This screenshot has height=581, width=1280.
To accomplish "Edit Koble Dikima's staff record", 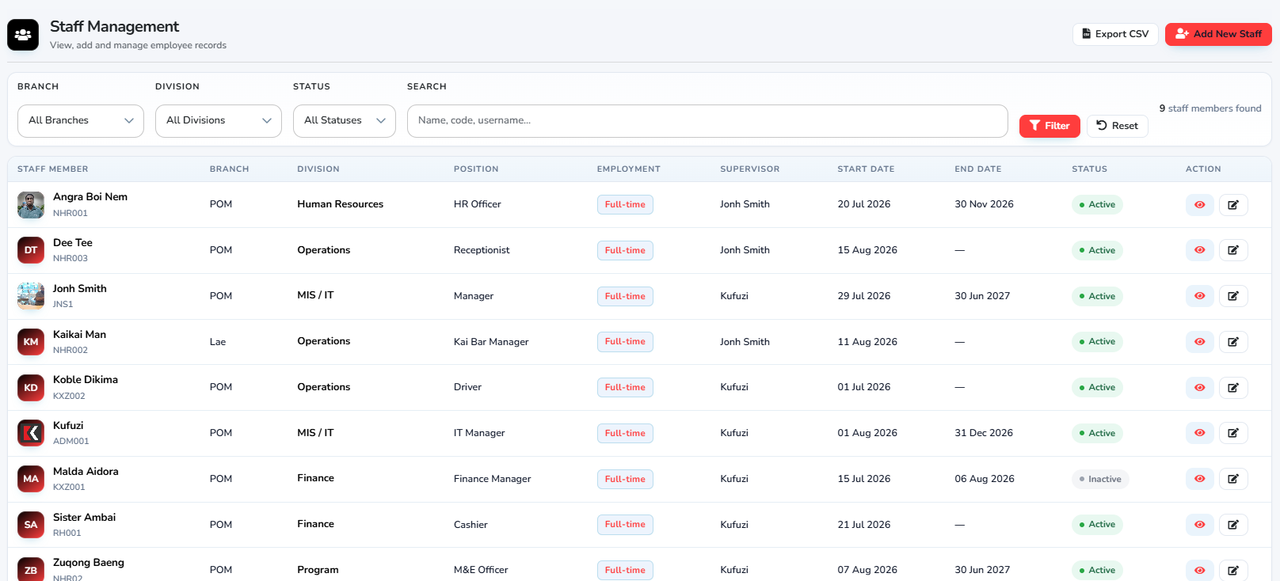I will pyautogui.click(x=1233, y=387).
